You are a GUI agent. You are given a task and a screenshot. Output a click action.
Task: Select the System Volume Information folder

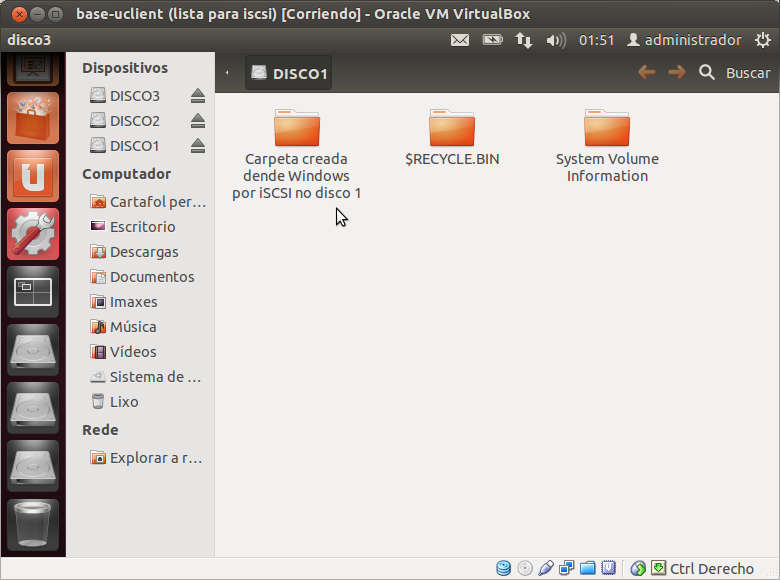pyautogui.click(x=607, y=146)
